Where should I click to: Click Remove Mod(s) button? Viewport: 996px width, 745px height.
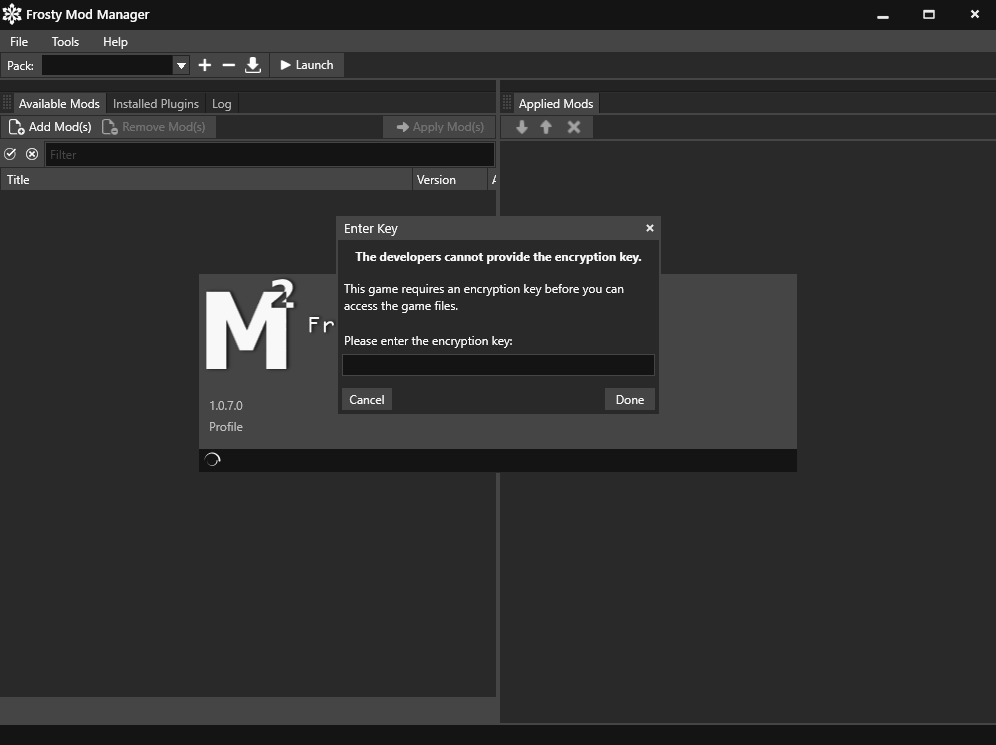[154, 127]
